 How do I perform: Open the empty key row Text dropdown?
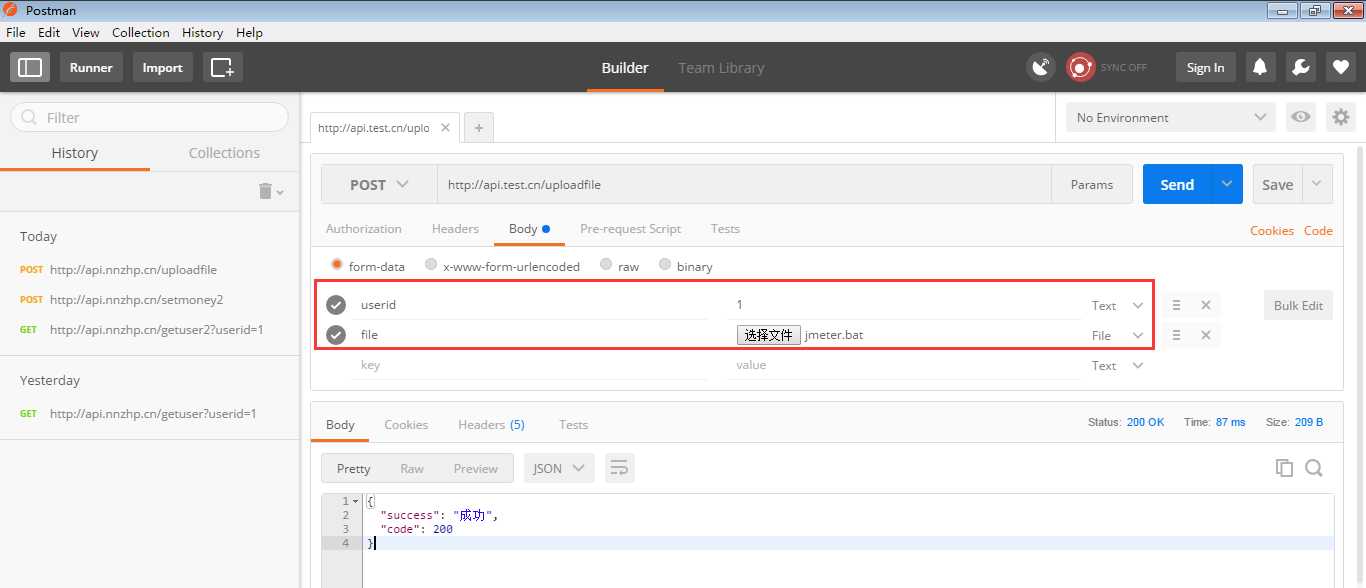[1117, 365]
